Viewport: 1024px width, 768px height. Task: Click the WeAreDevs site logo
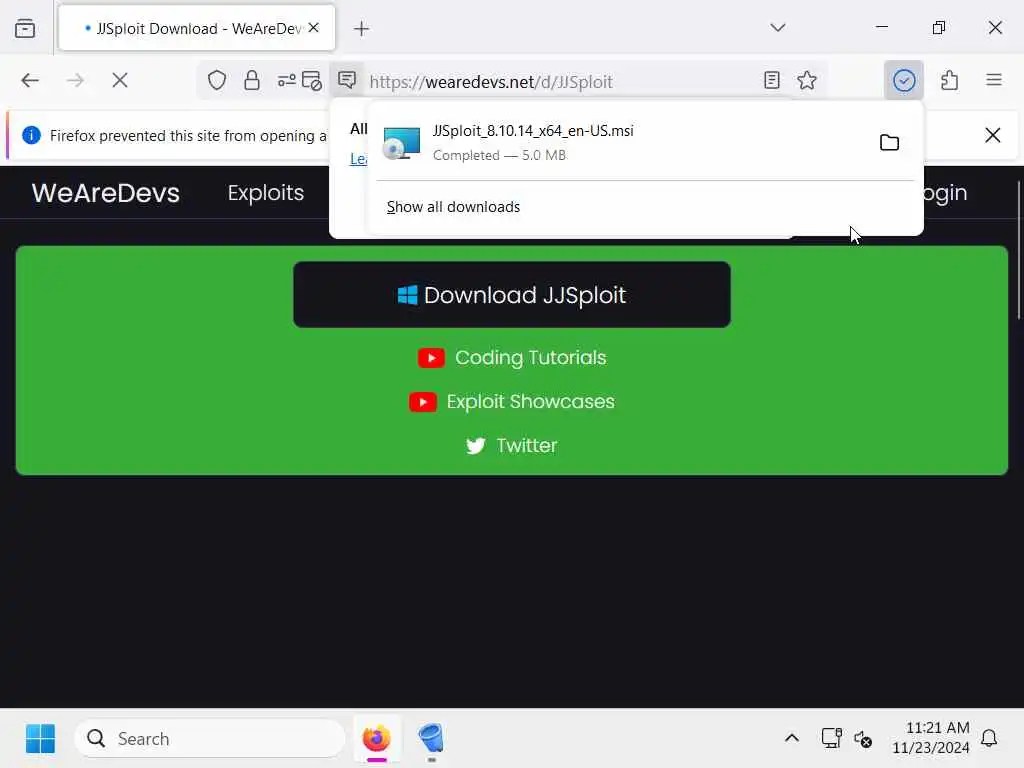[x=106, y=193]
